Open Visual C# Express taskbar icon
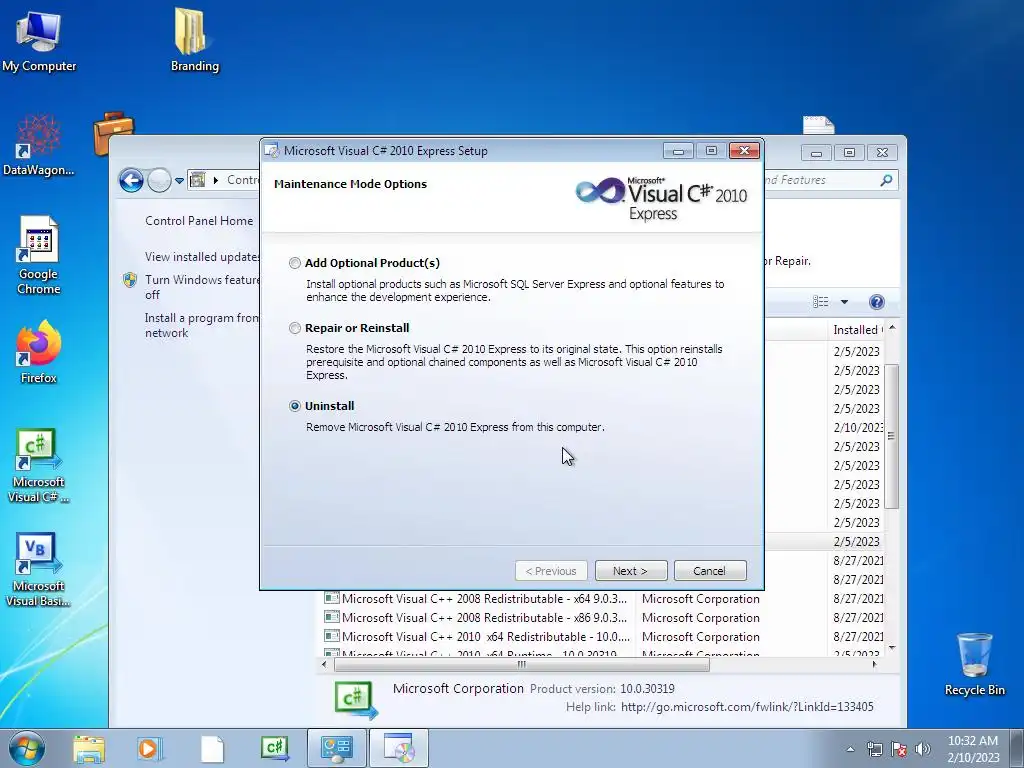Viewport: 1024px width, 768px height. point(275,749)
